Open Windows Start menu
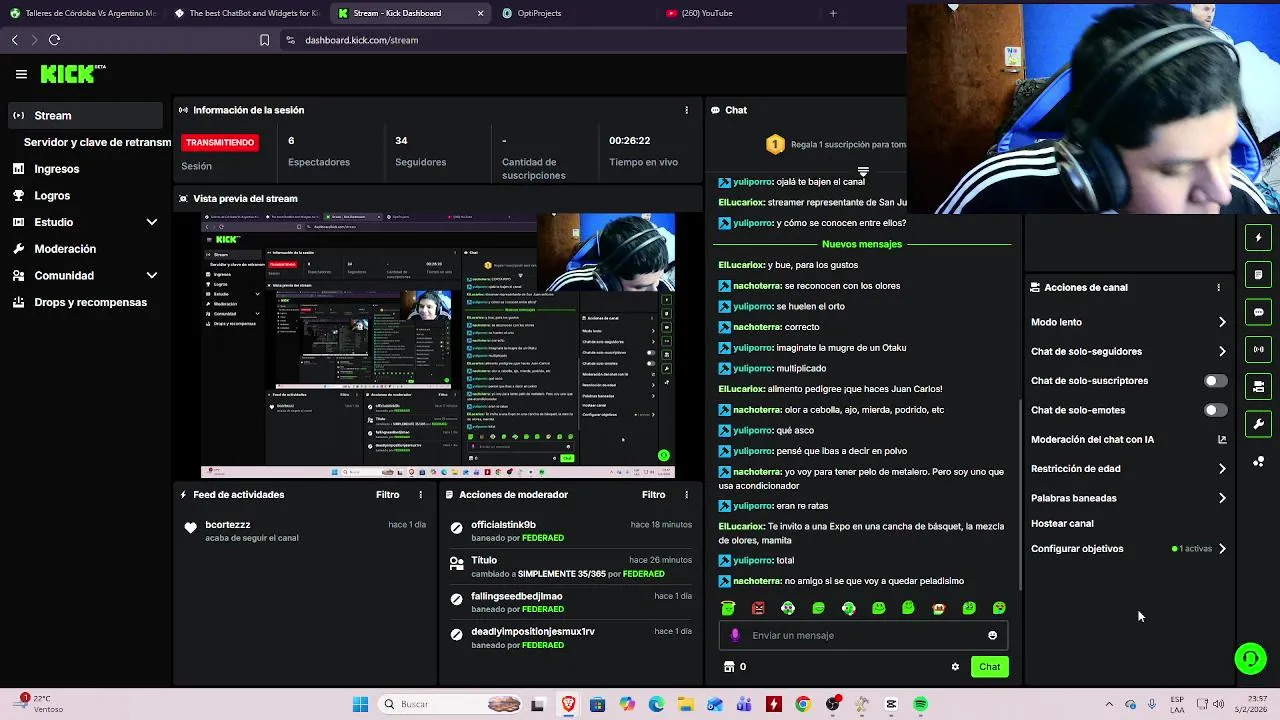 click(360, 704)
